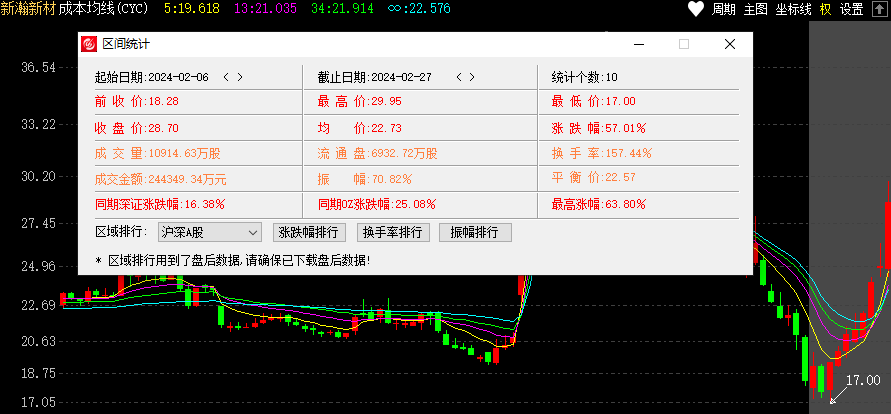Click the 平衡价:22.57 value
Viewport: 891px width, 414px height.
593,178
